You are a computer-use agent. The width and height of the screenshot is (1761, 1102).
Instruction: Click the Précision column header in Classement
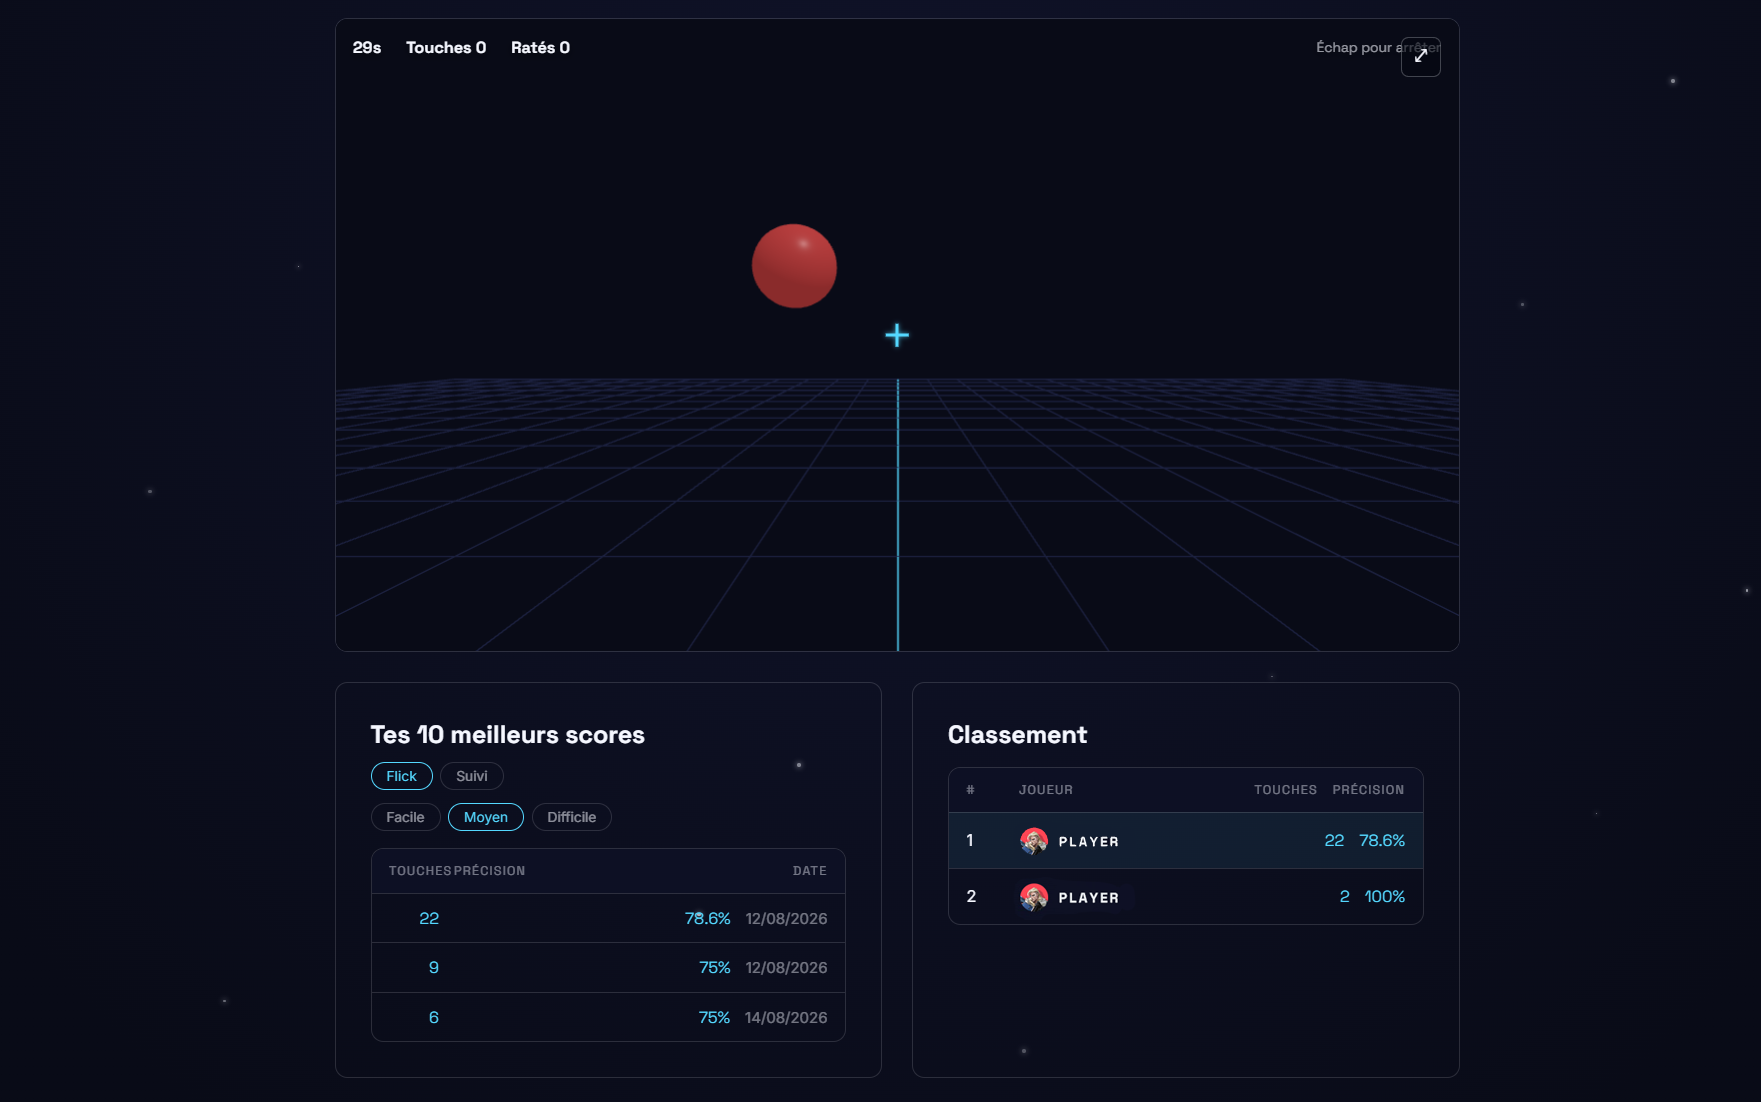click(x=1368, y=790)
